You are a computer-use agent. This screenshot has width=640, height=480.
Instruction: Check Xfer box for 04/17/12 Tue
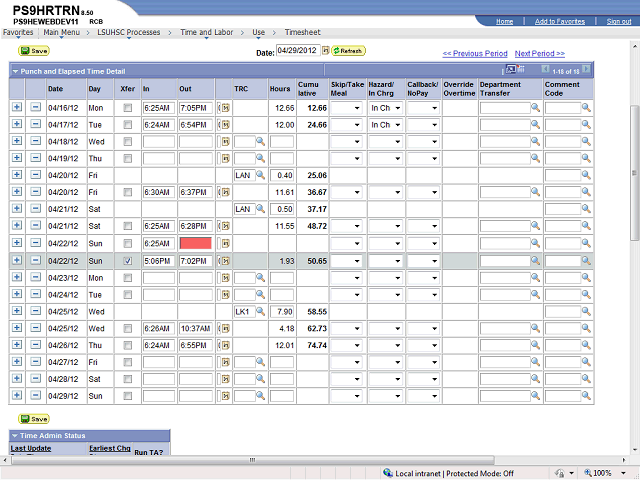[x=128, y=124]
